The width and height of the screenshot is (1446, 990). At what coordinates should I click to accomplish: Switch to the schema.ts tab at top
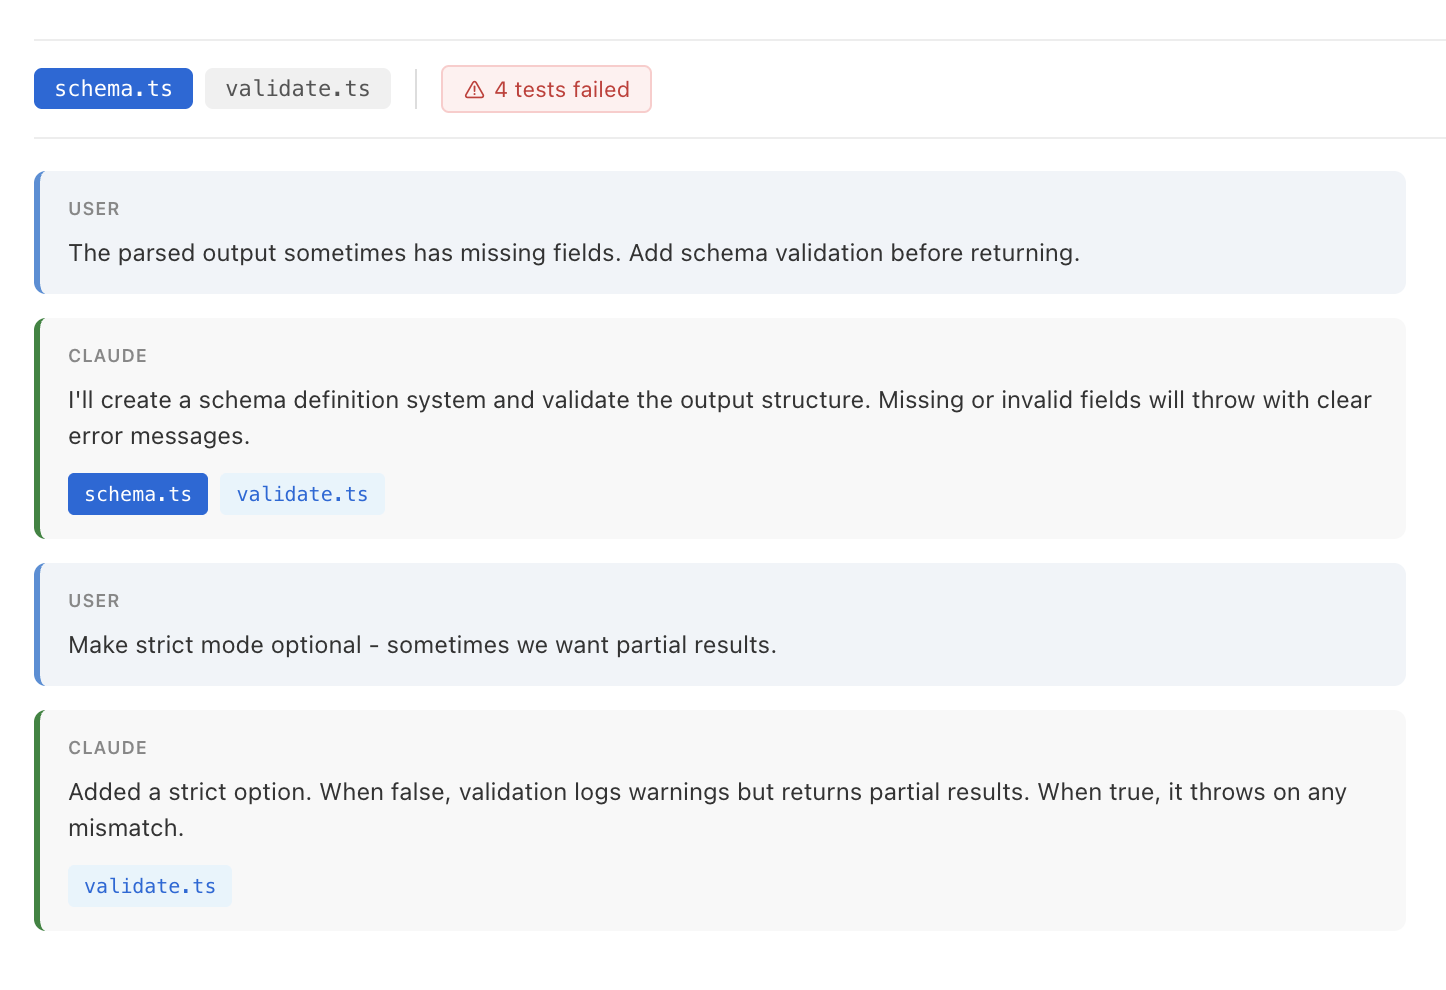[x=113, y=89]
